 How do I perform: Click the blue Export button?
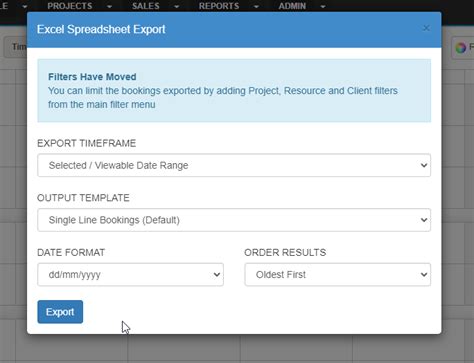tap(60, 312)
